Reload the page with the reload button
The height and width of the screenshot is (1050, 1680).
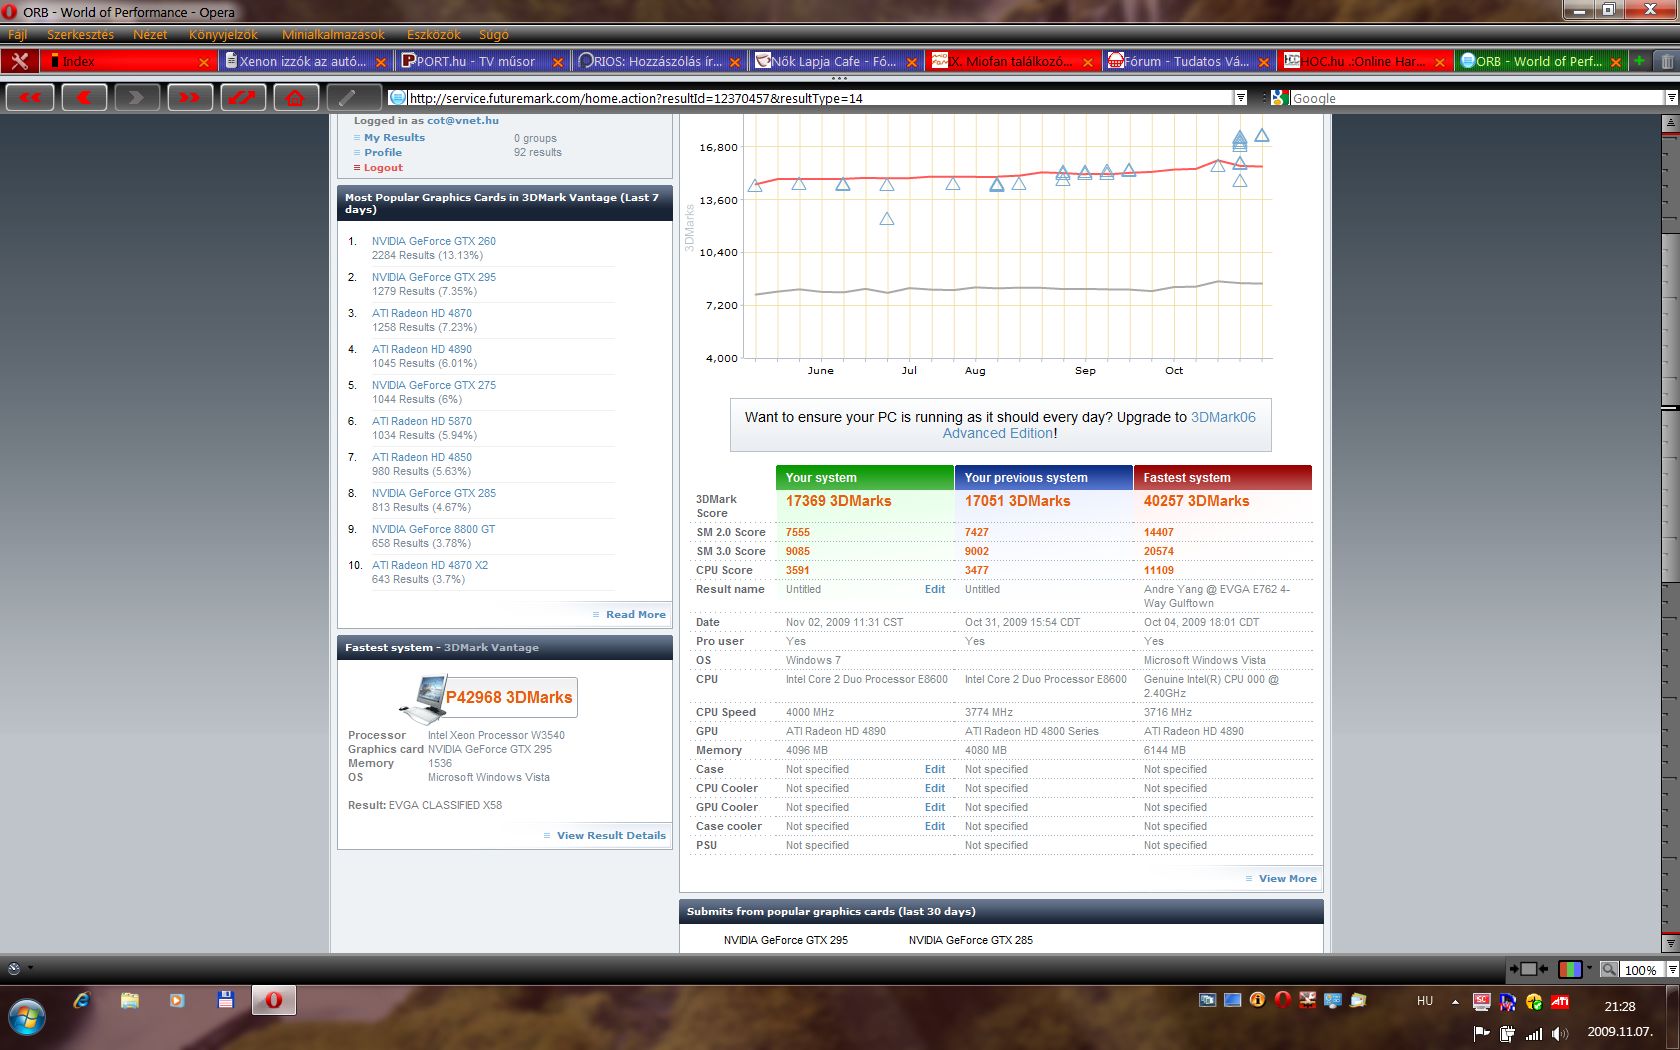[243, 97]
